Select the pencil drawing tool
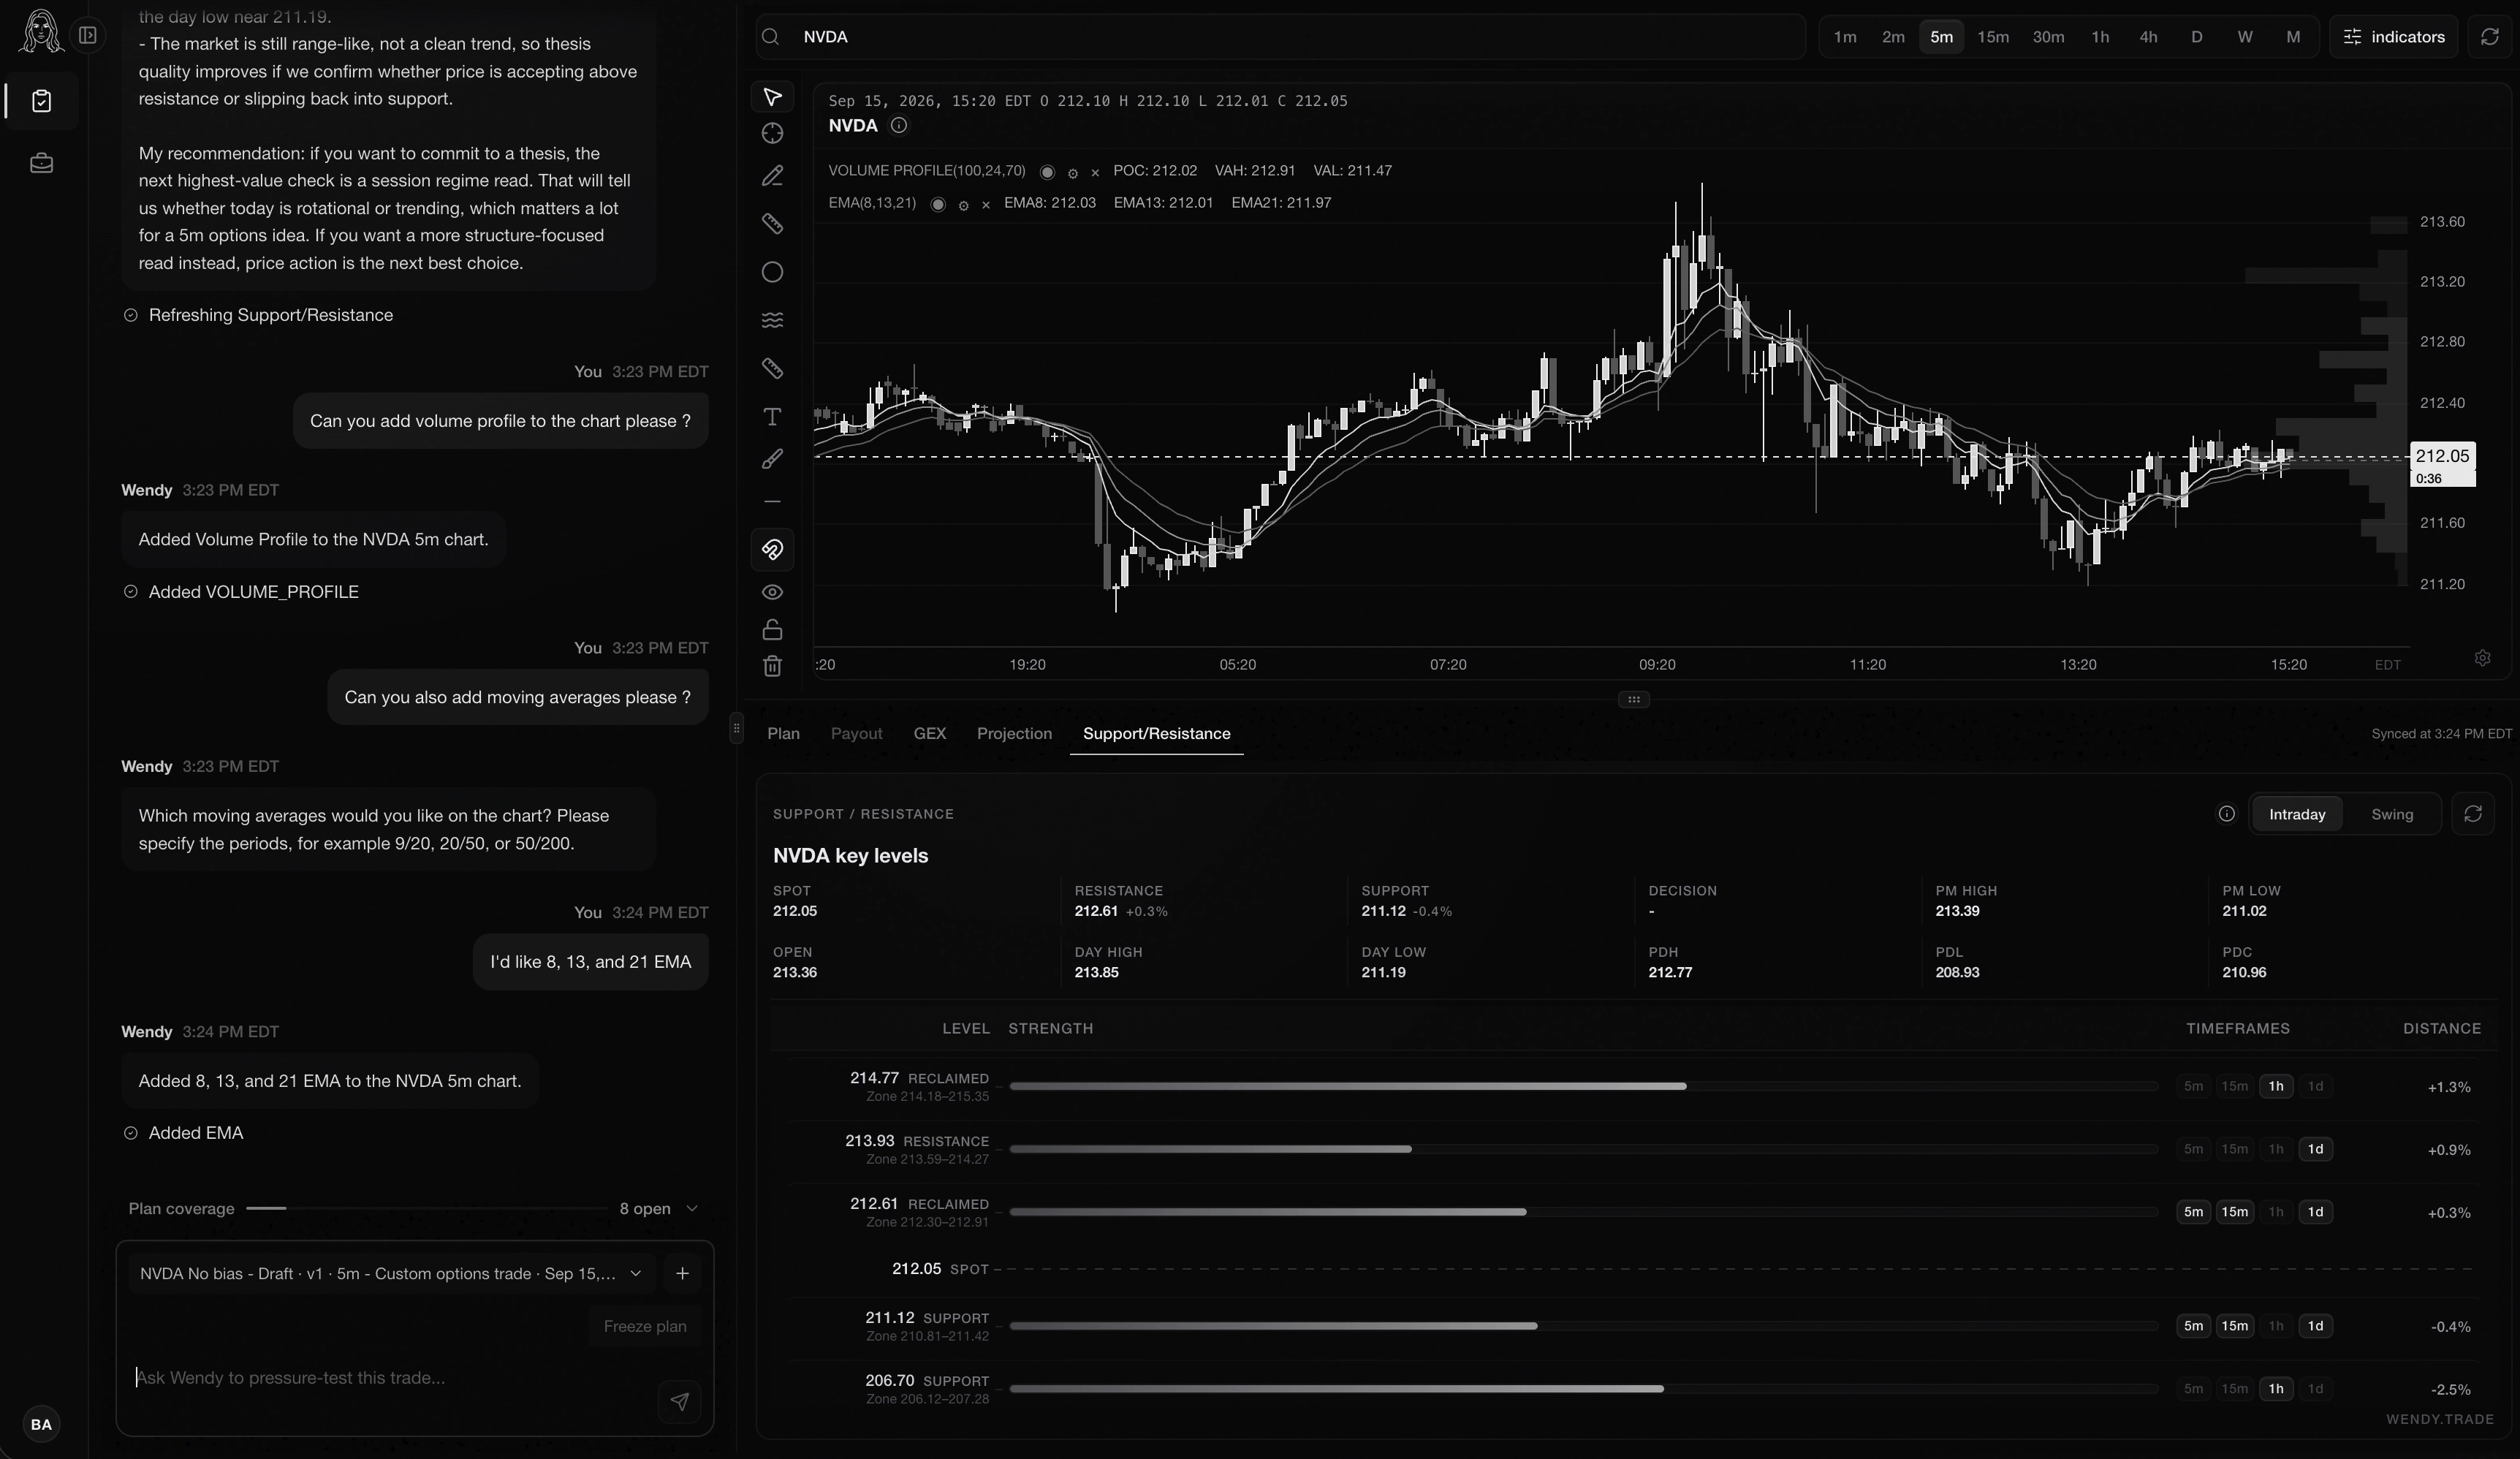 click(772, 176)
